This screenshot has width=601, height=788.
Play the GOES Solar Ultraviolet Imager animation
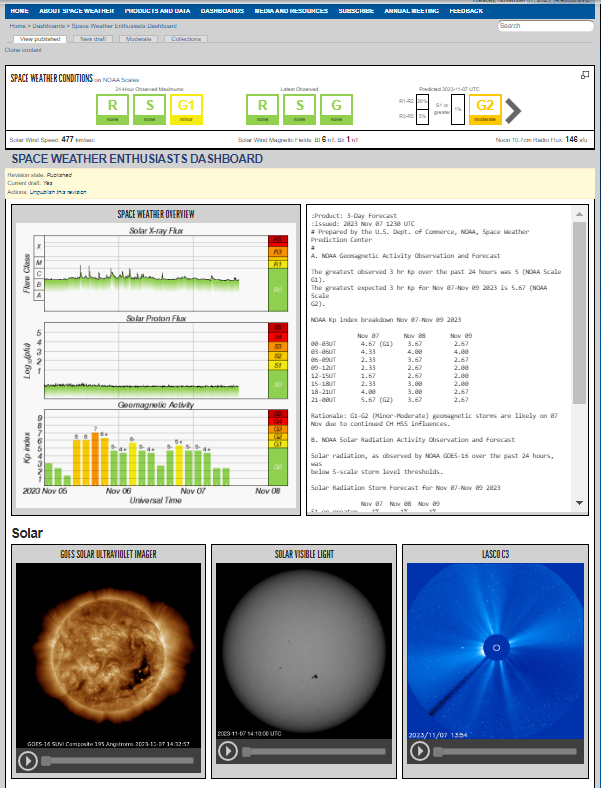[x=28, y=760]
